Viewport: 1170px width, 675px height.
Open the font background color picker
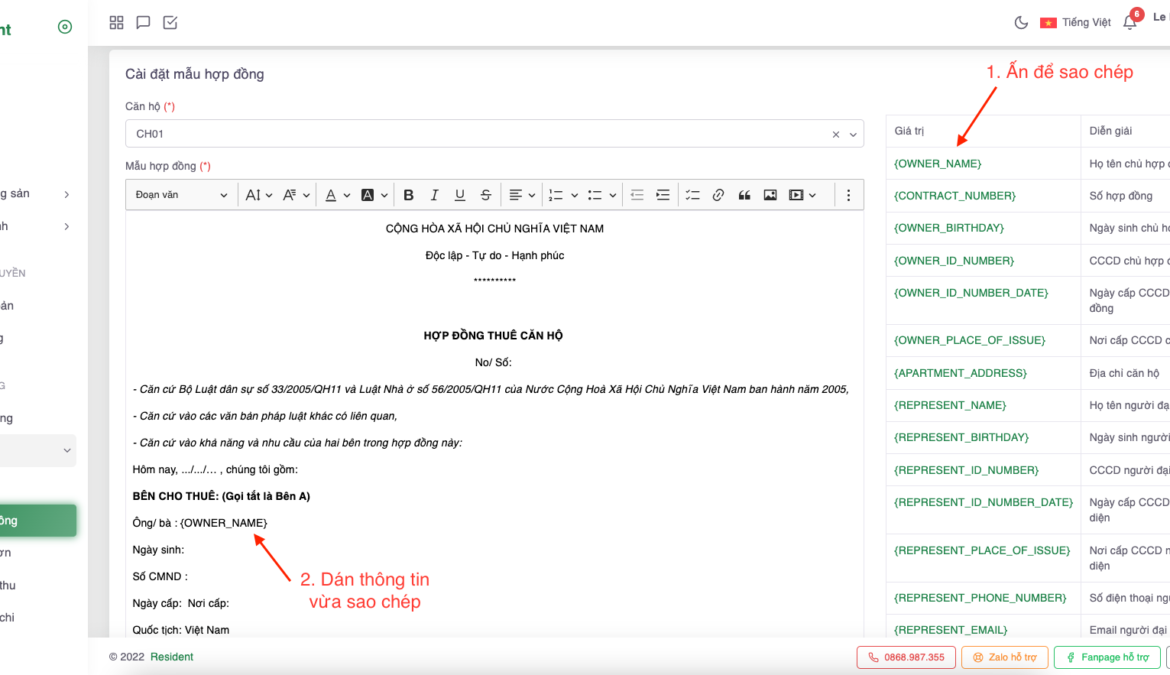(373, 195)
